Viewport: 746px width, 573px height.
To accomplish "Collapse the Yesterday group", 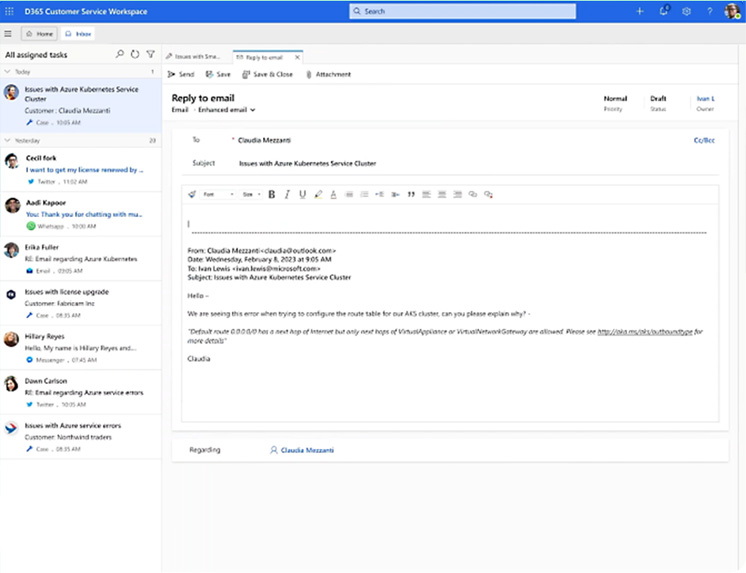I will [x=7, y=140].
